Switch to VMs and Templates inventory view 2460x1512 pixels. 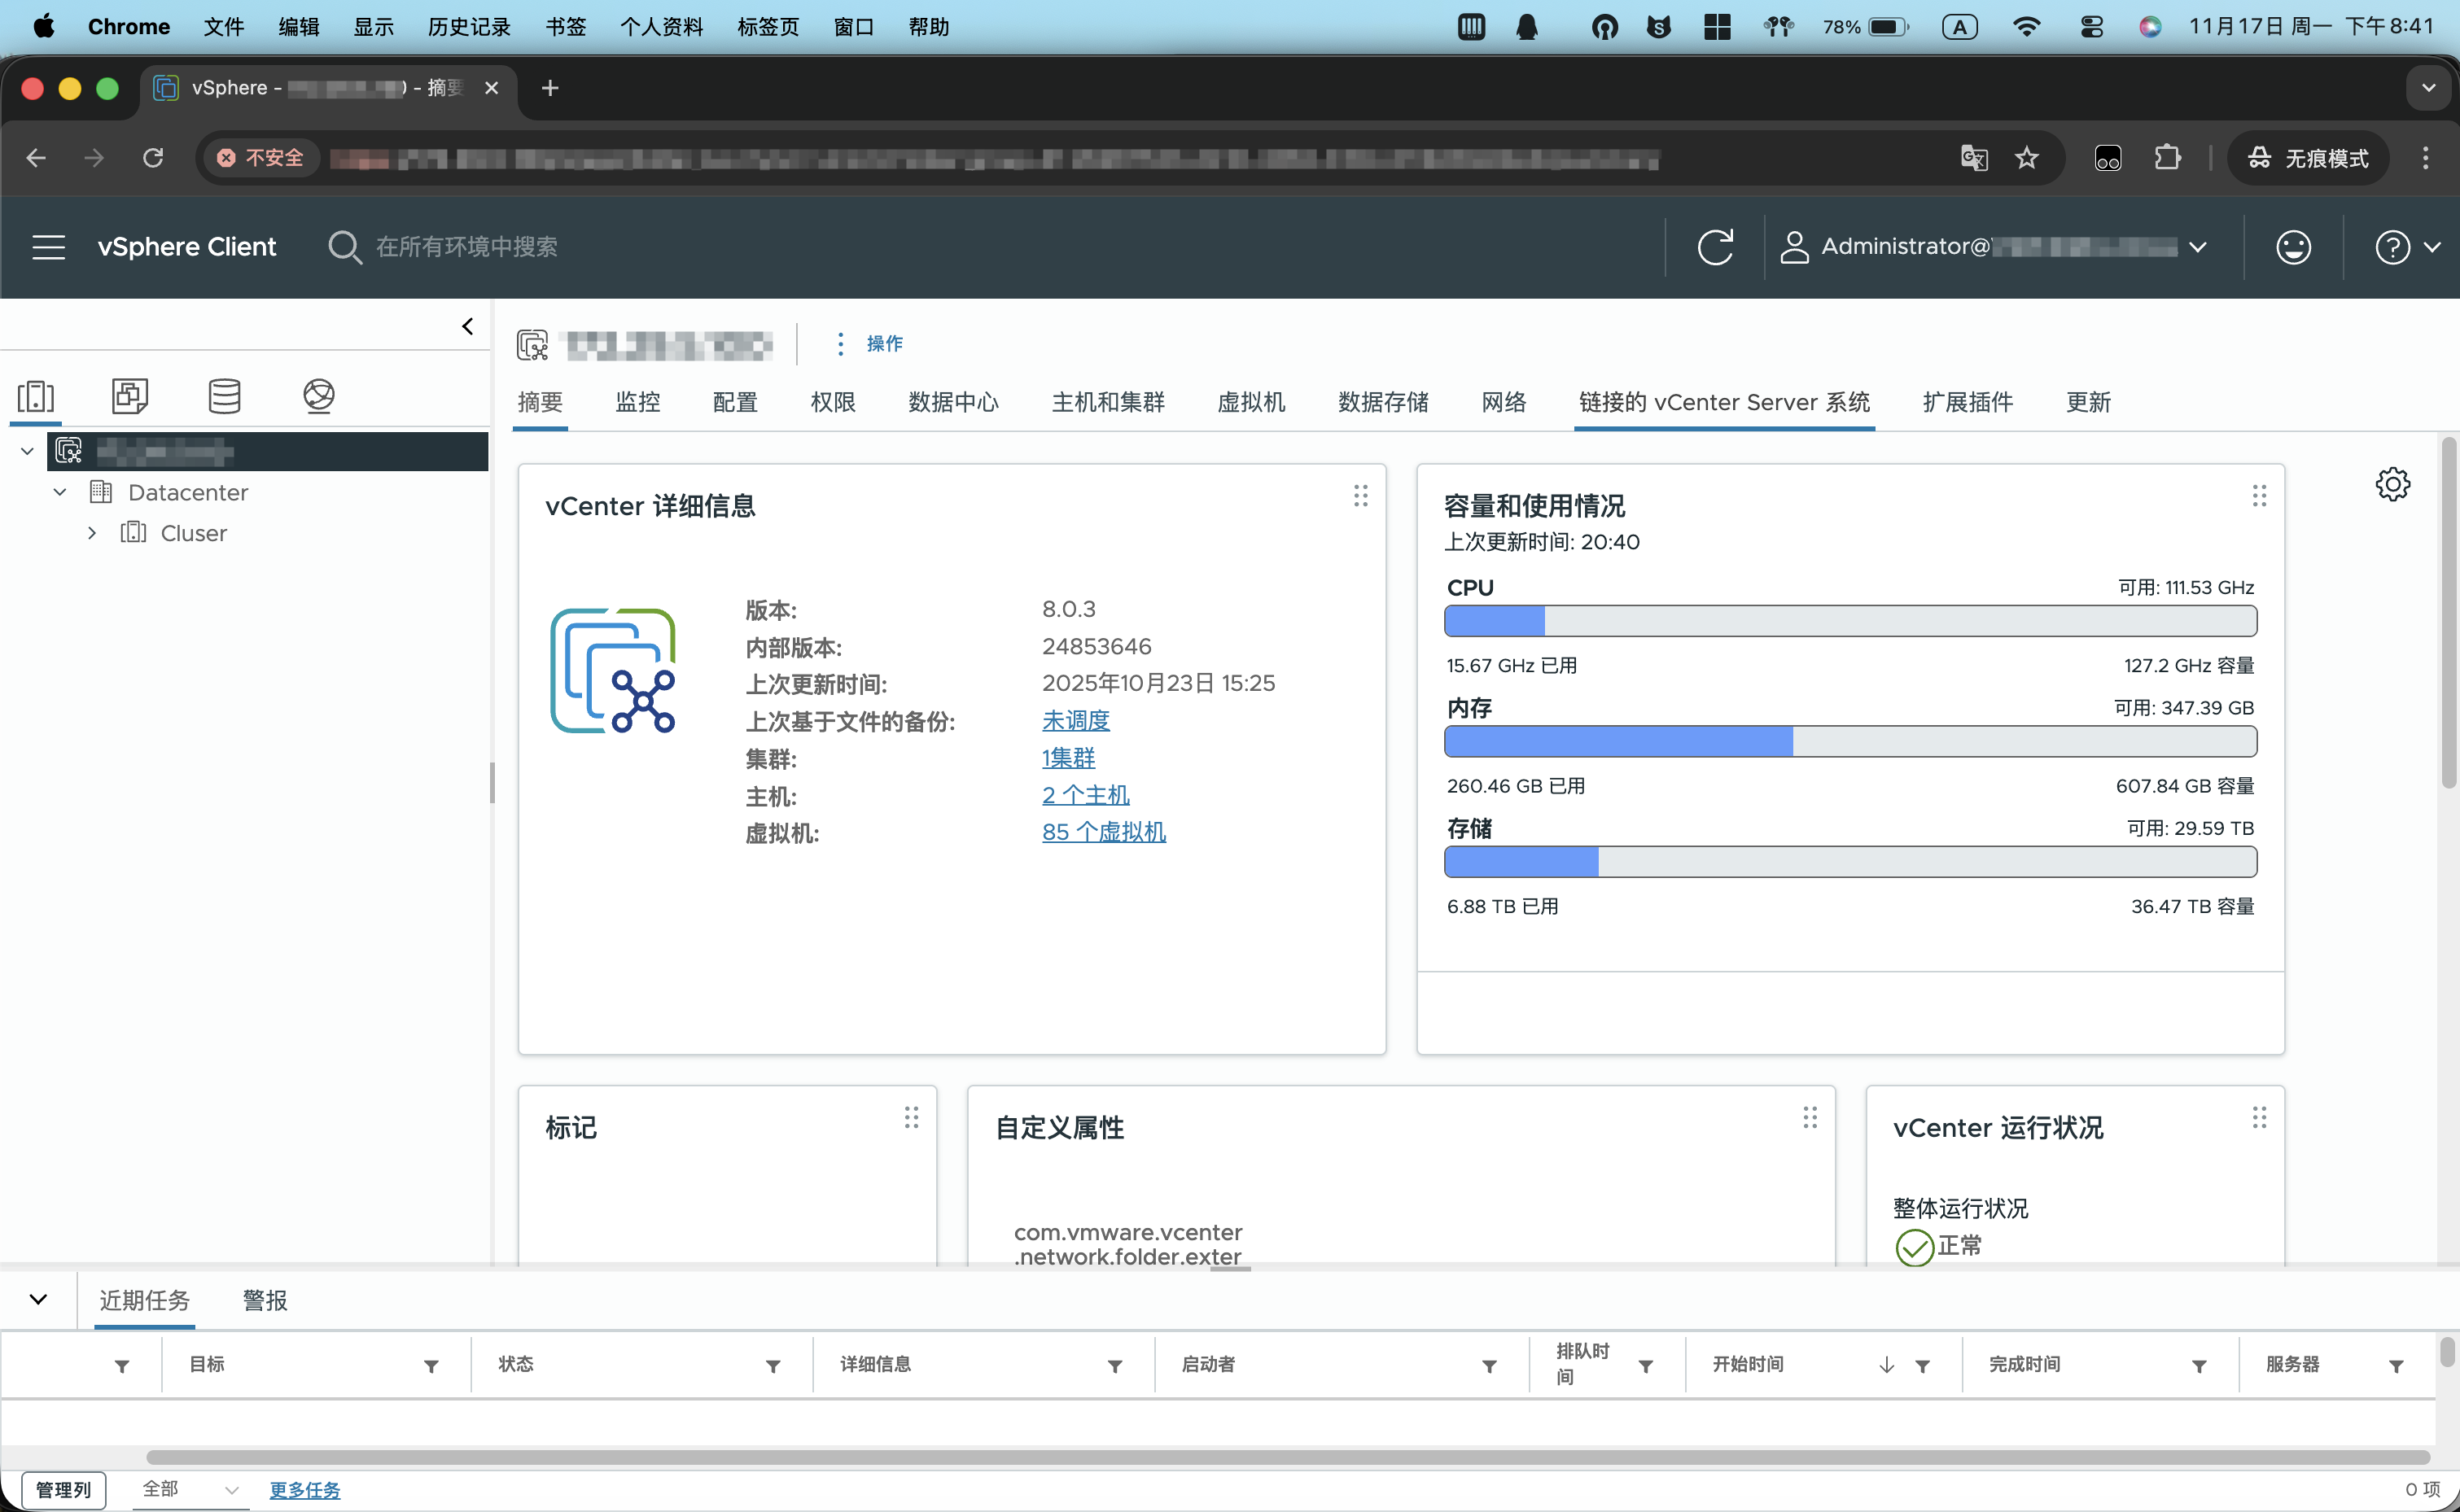pyautogui.click(x=130, y=396)
